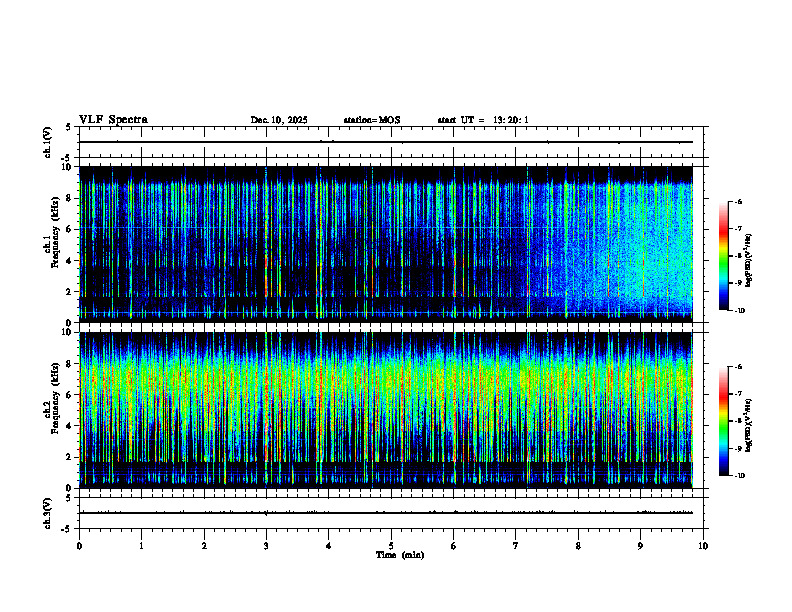Click the "-5" tick on ch.3(V) axis

point(67,529)
